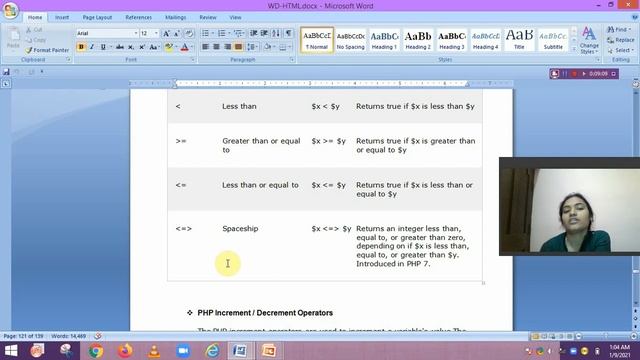This screenshot has height=360, width=640.
Task: Click the Replace button
Action: point(621,40)
